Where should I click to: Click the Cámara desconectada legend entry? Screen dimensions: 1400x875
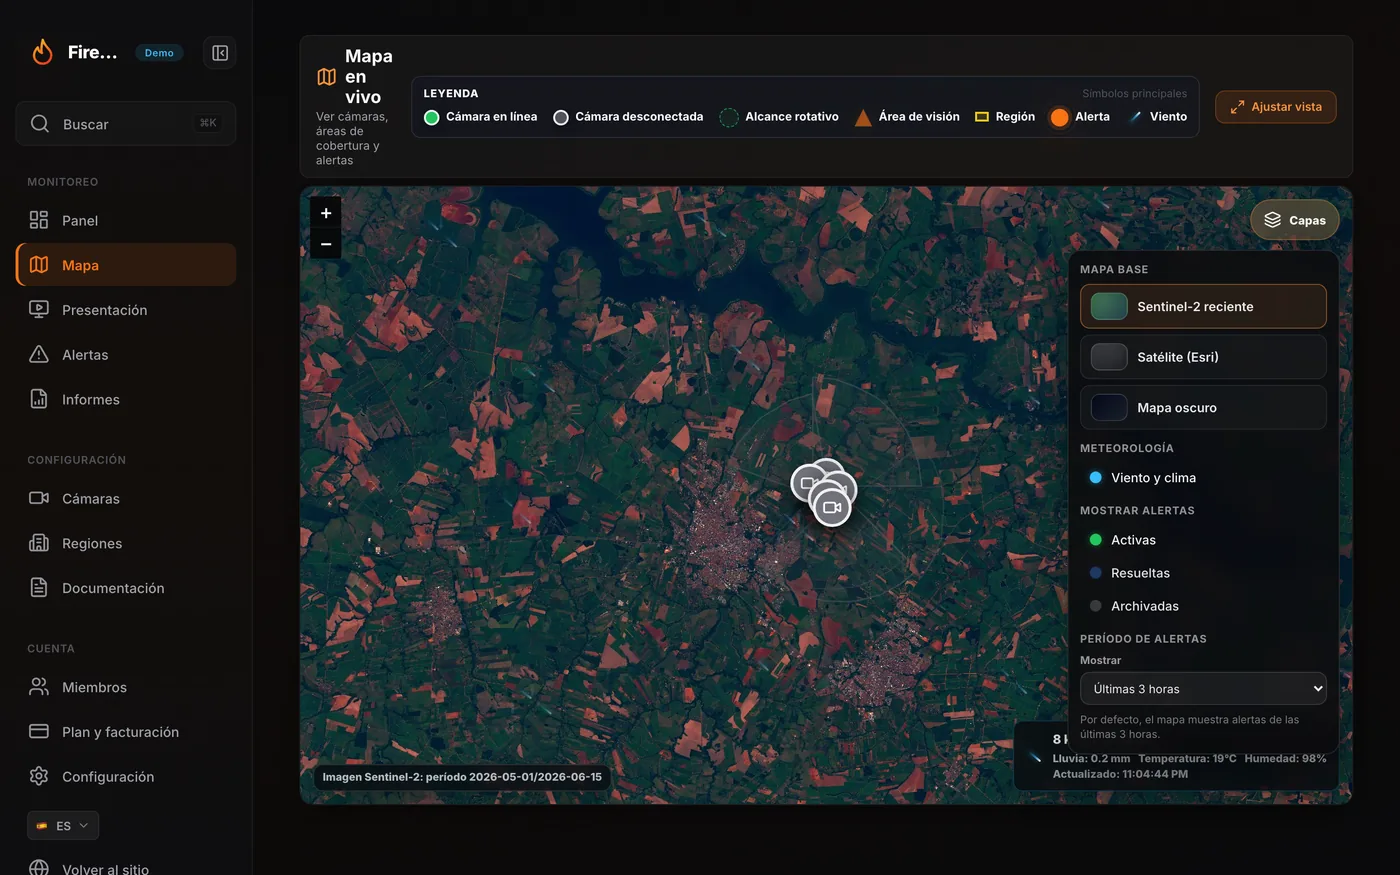point(628,117)
